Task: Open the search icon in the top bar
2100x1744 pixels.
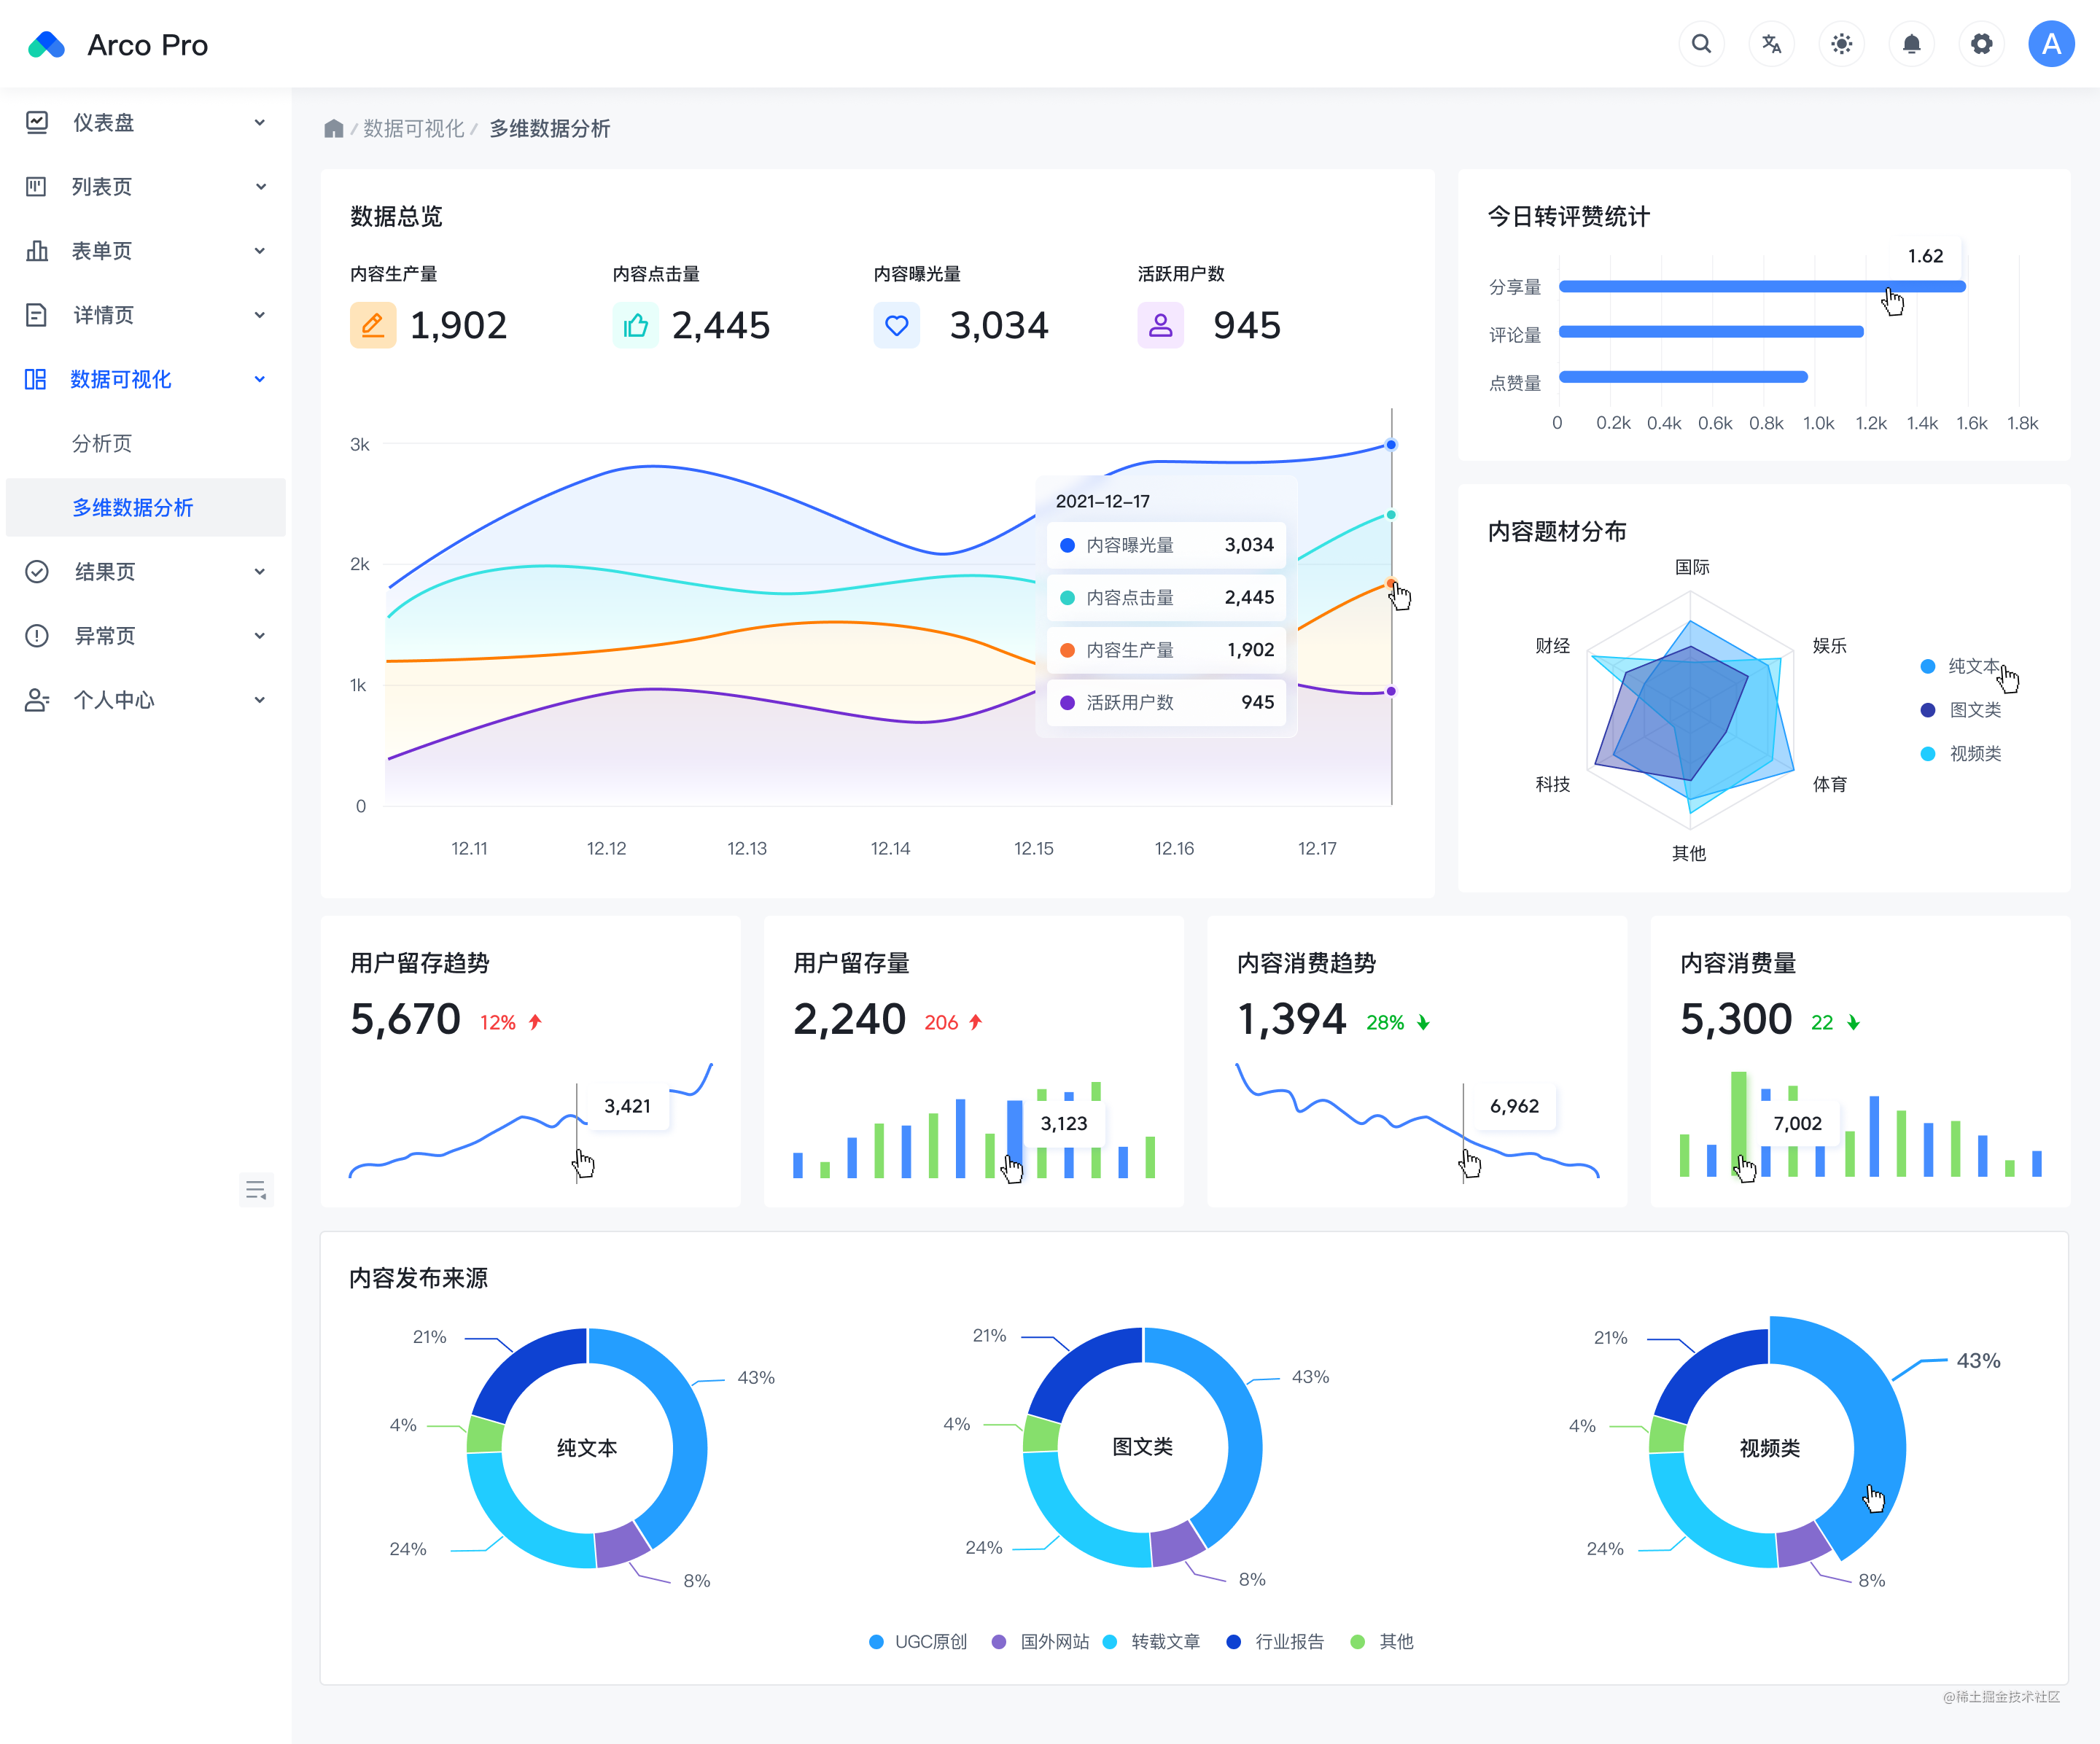Action: tap(1702, 44)
